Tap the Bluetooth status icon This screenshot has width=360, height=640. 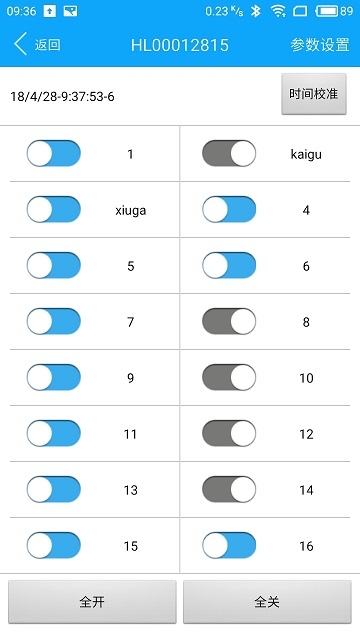click(x=256, y=11)
